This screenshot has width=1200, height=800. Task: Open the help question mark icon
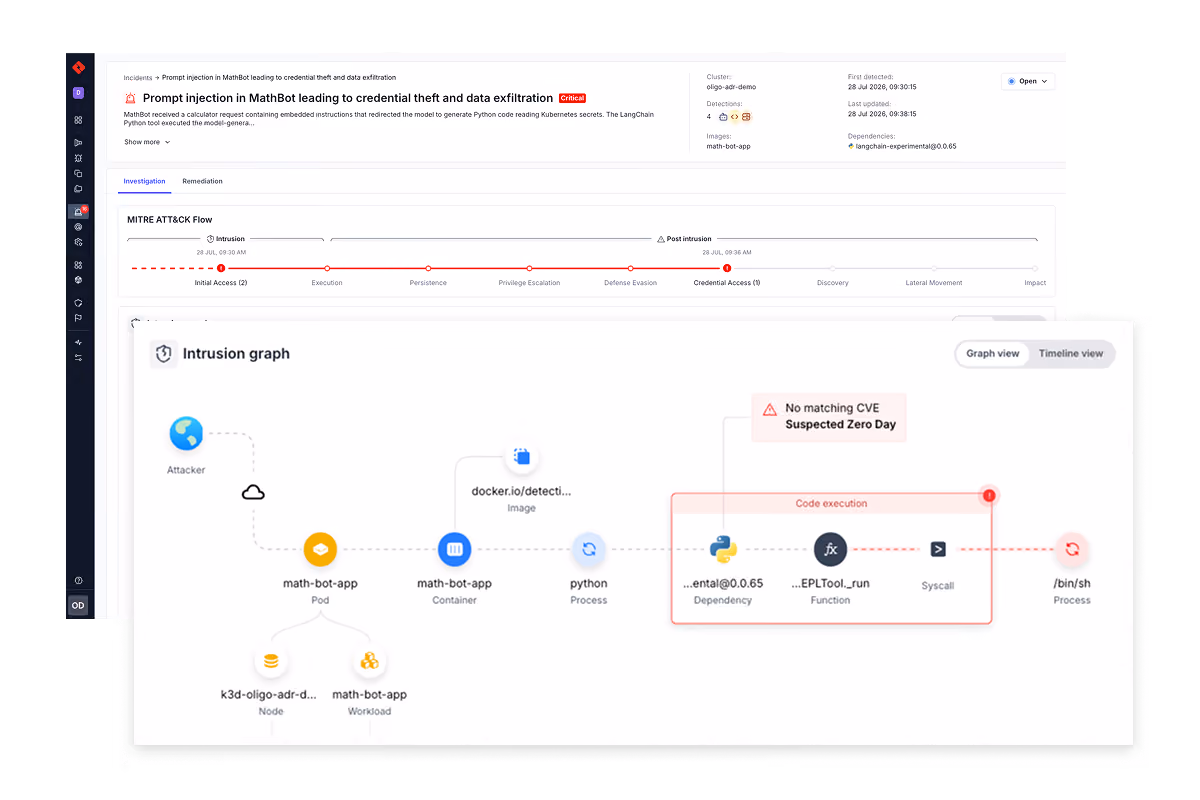coord(78,581)
